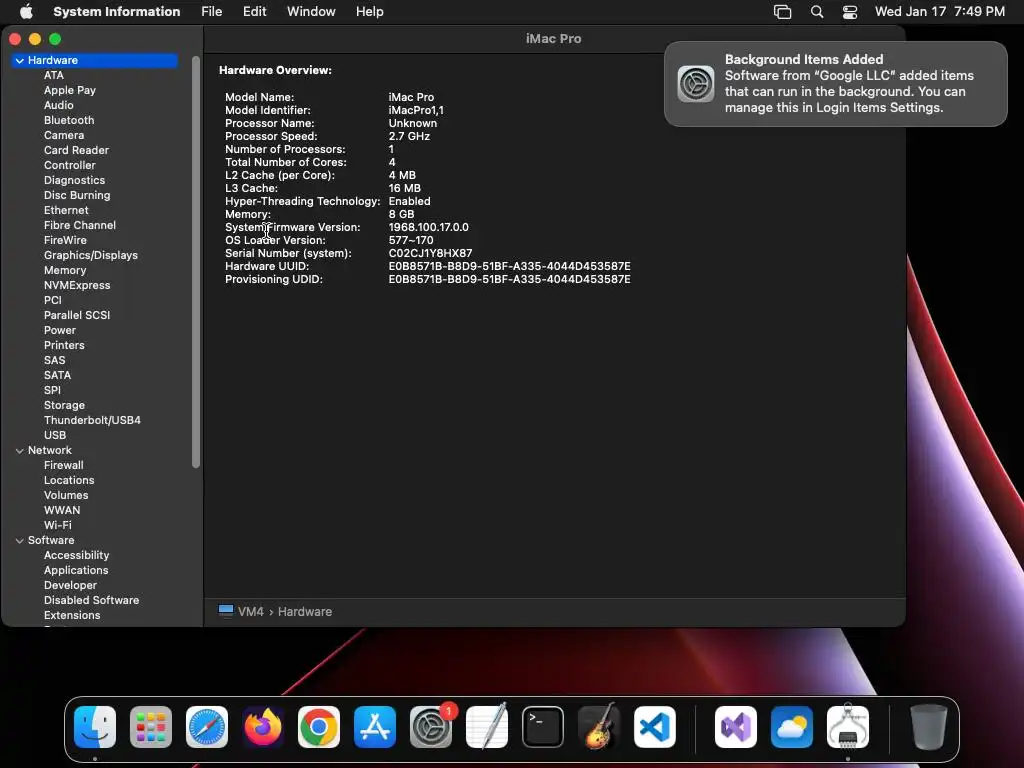Select Power in the sidebar
This screenshot has height=768, width=1024.
pyautogui.click(x=60, y=330)
